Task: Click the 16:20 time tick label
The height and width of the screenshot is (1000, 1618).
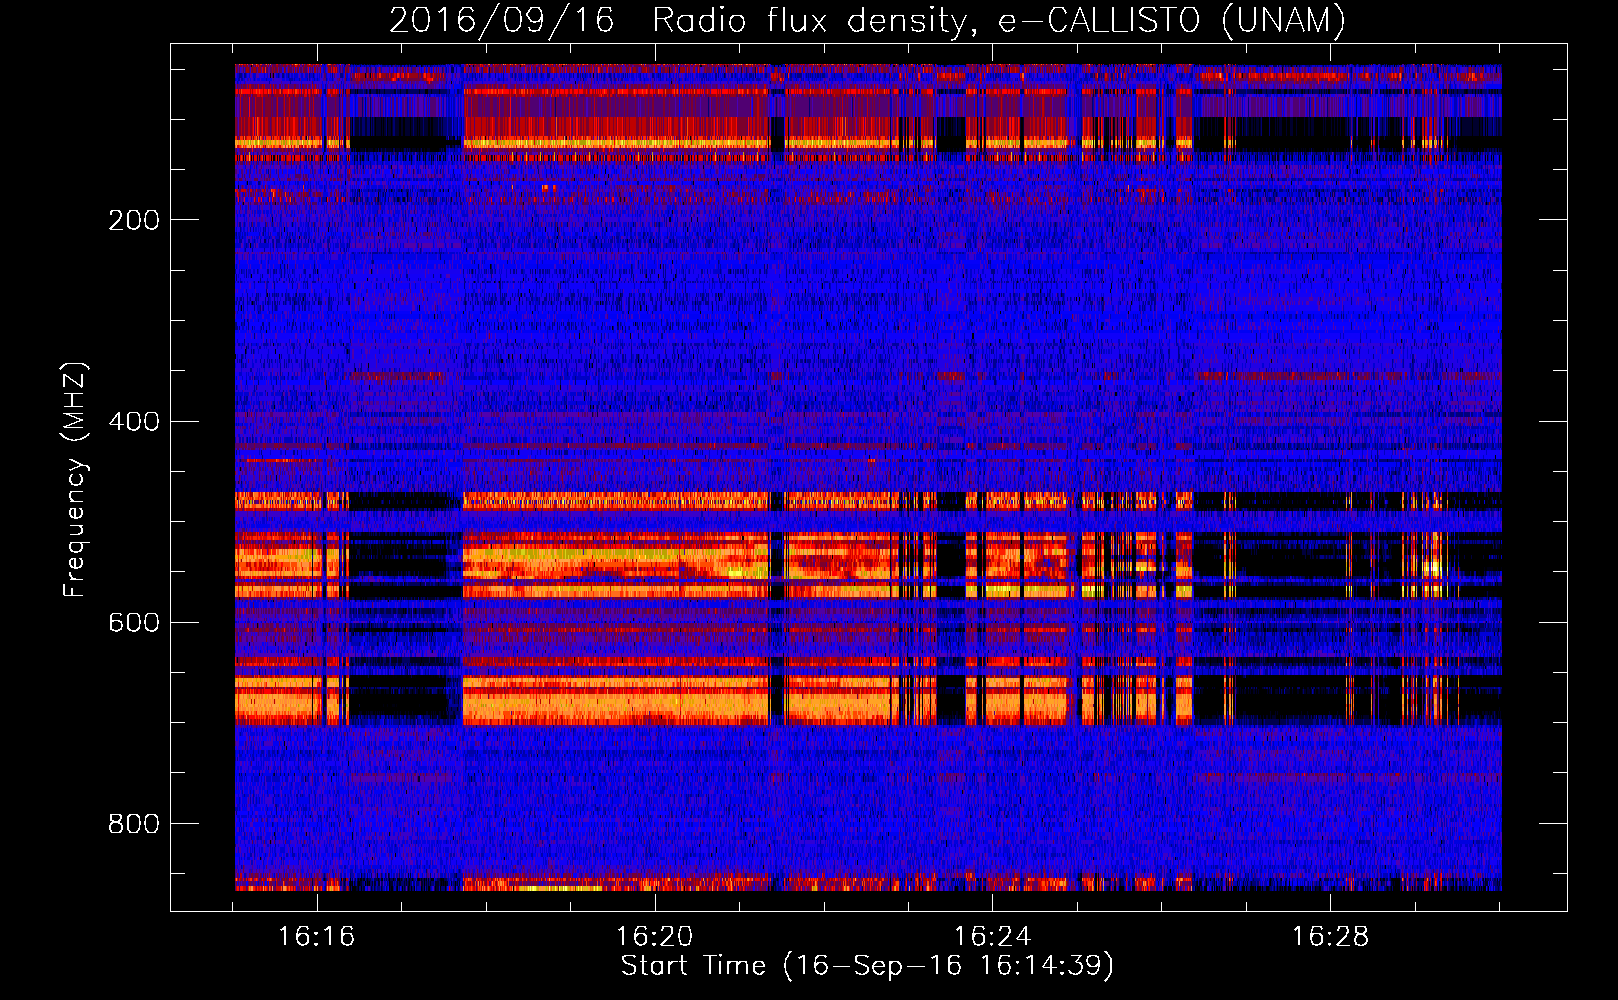Action: tap(655, 937)
